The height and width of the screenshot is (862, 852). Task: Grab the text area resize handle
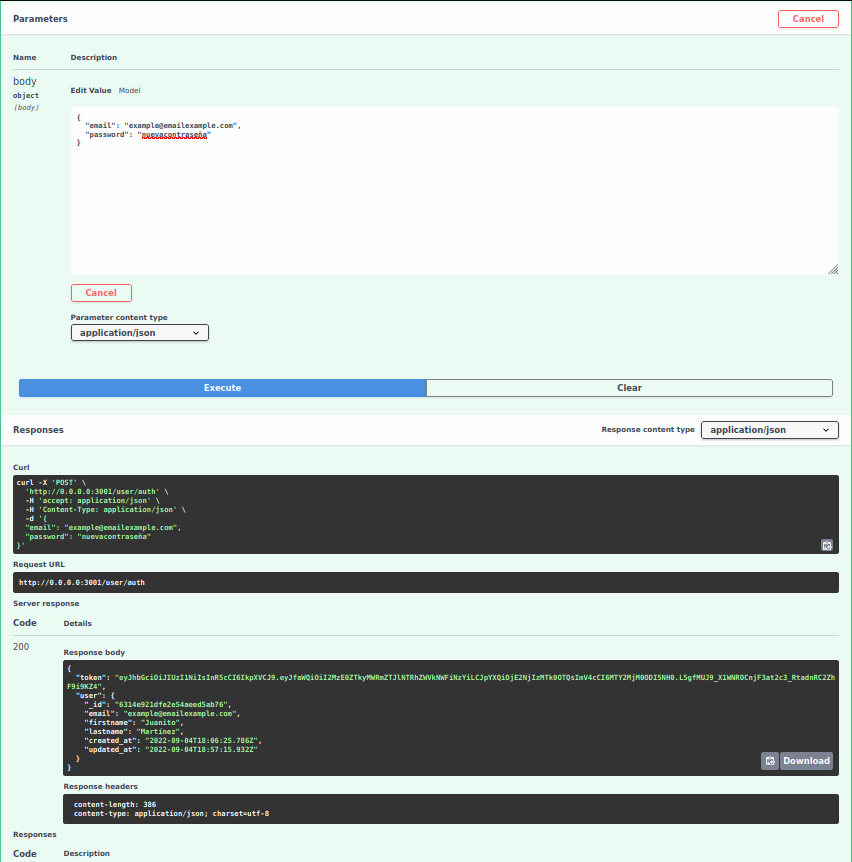pos(833,269)
